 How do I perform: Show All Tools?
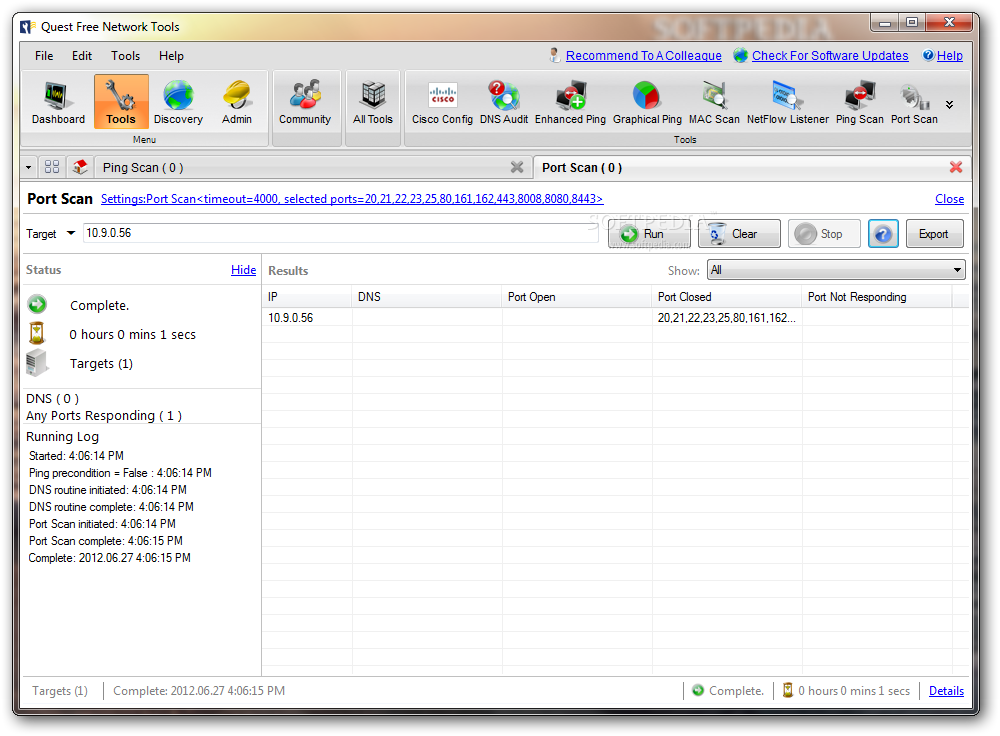coord(373,102)
